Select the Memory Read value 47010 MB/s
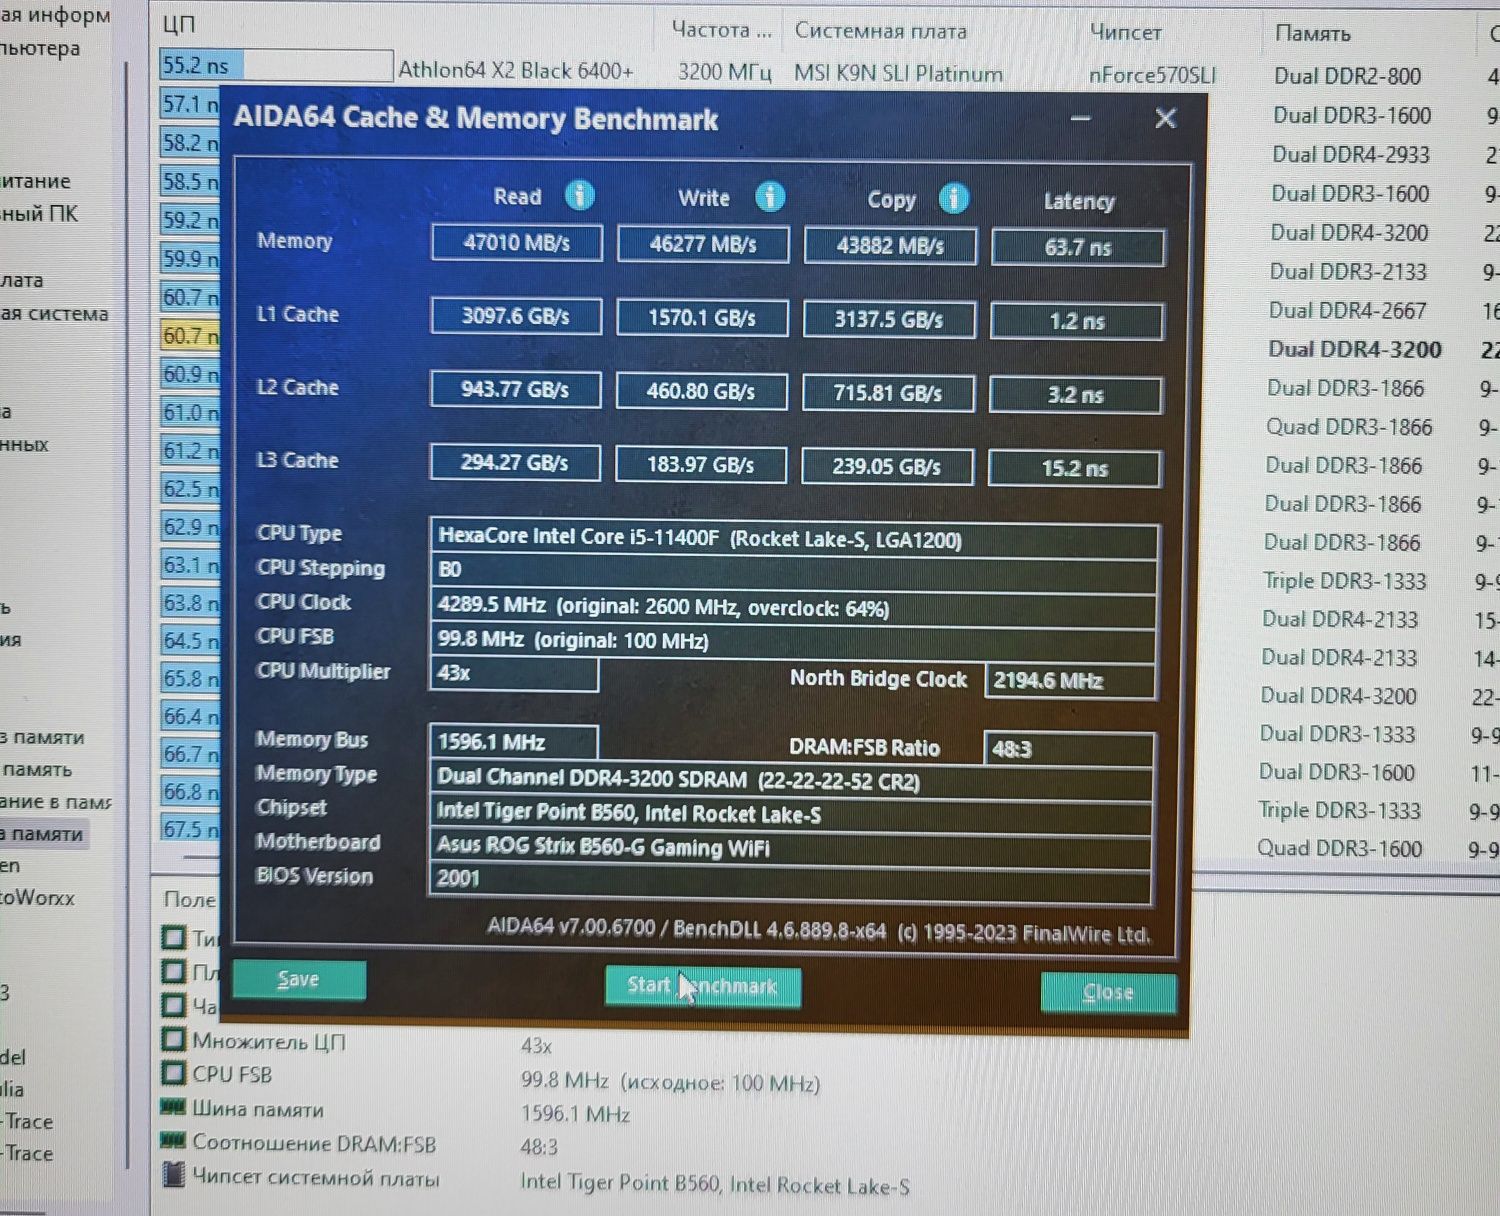 pos(517,242)
